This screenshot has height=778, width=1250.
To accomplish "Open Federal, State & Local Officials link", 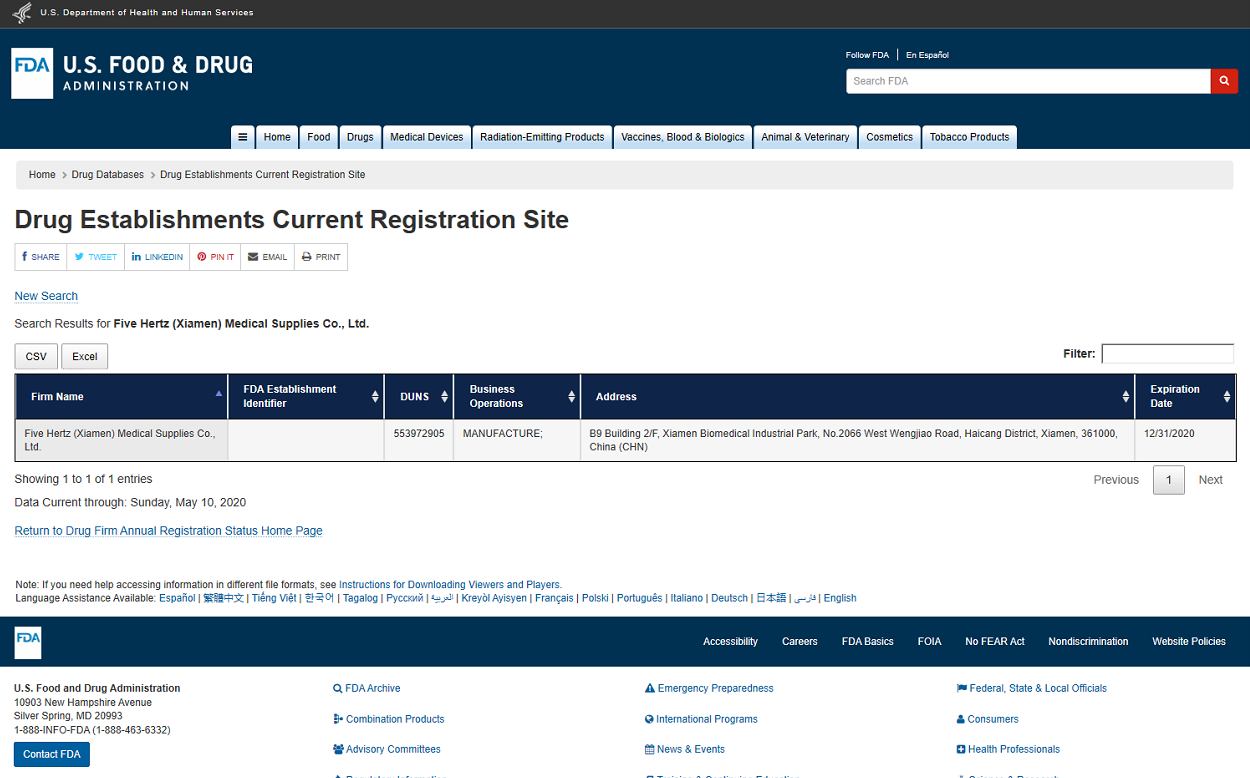I will pos(1032,688).
